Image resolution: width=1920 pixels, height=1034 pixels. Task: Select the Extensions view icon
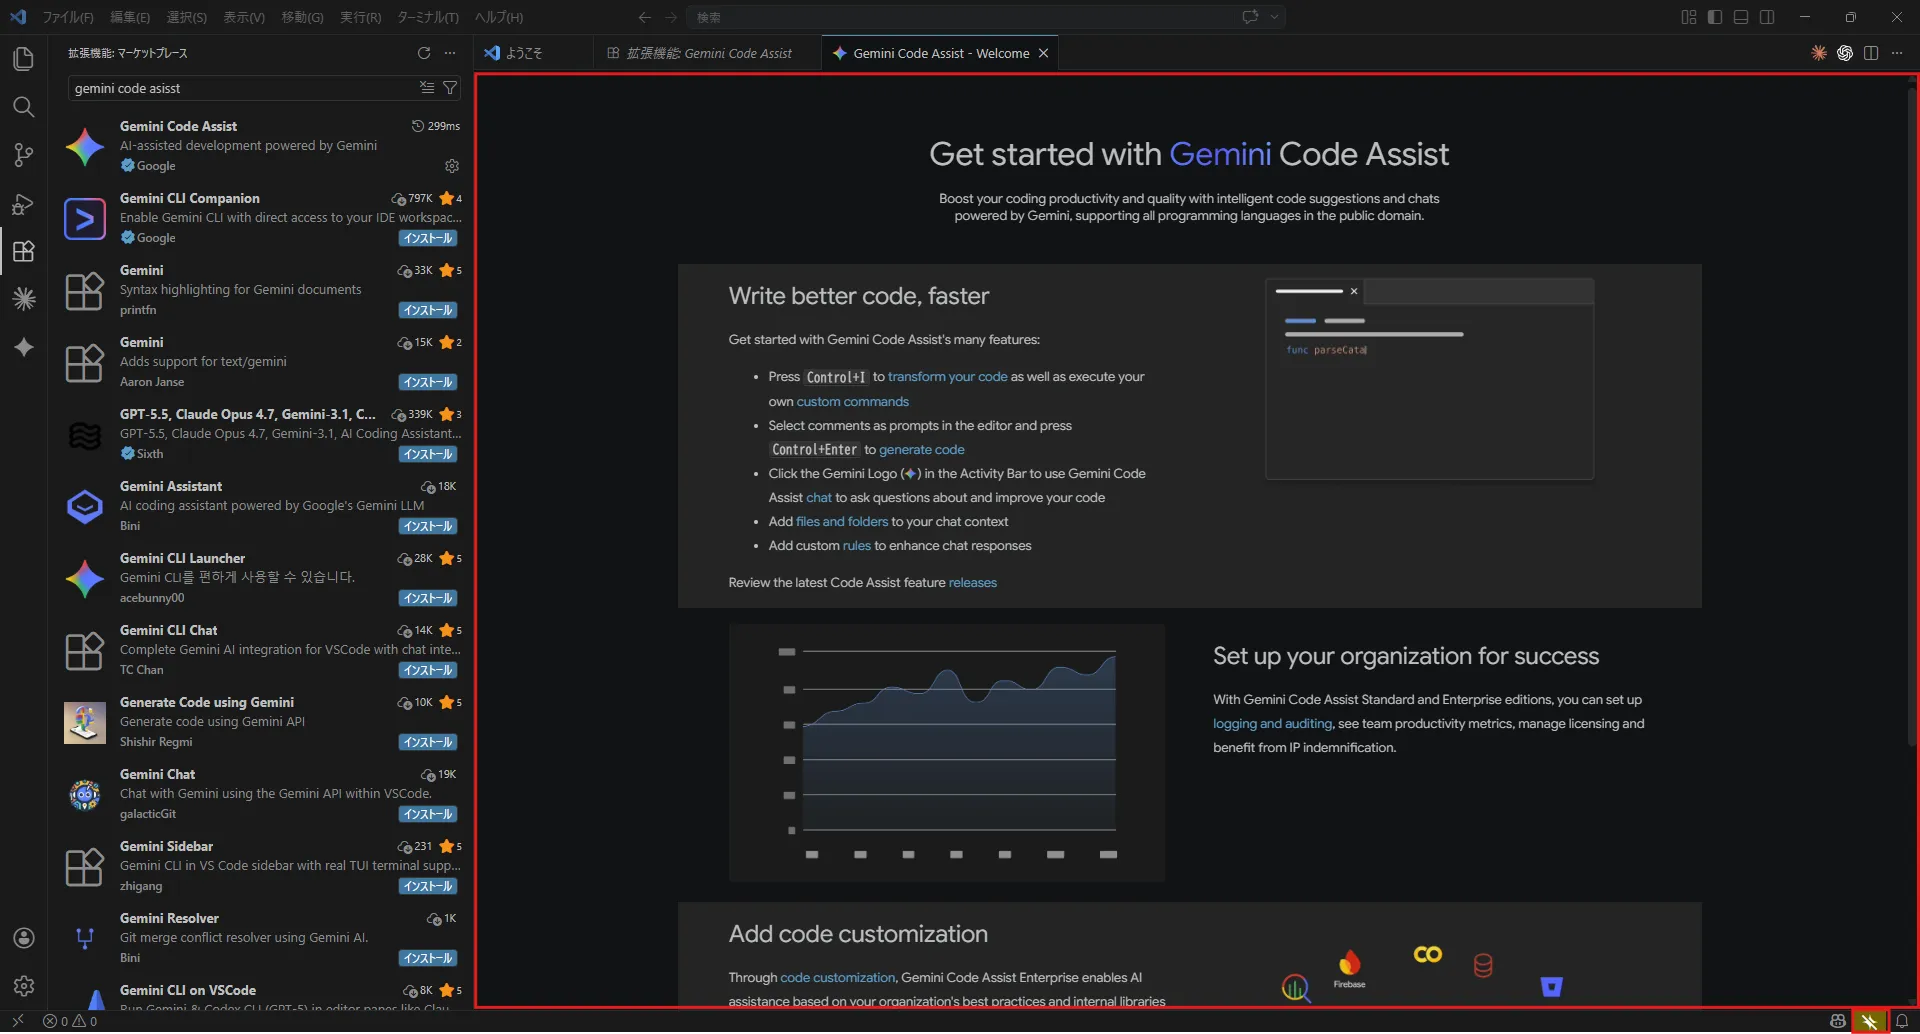click(x=23, y=251)
